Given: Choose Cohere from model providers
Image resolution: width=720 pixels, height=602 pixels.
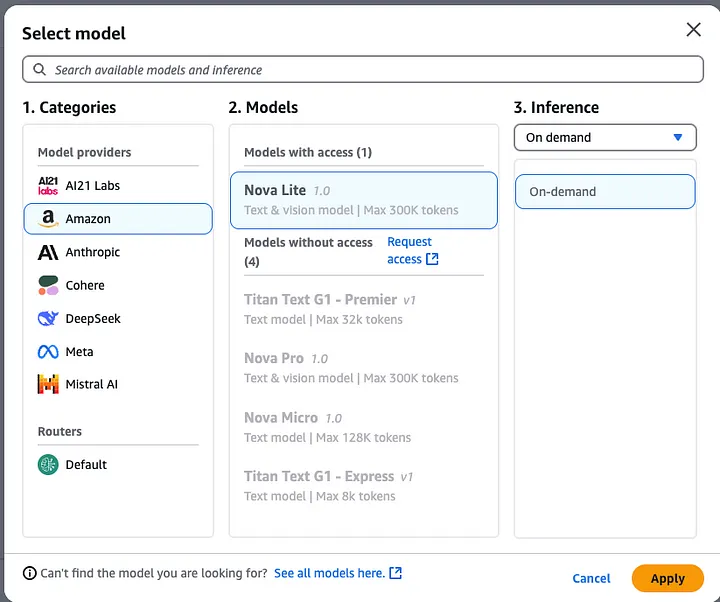Looking at the screenshot, I should (118, 285).
